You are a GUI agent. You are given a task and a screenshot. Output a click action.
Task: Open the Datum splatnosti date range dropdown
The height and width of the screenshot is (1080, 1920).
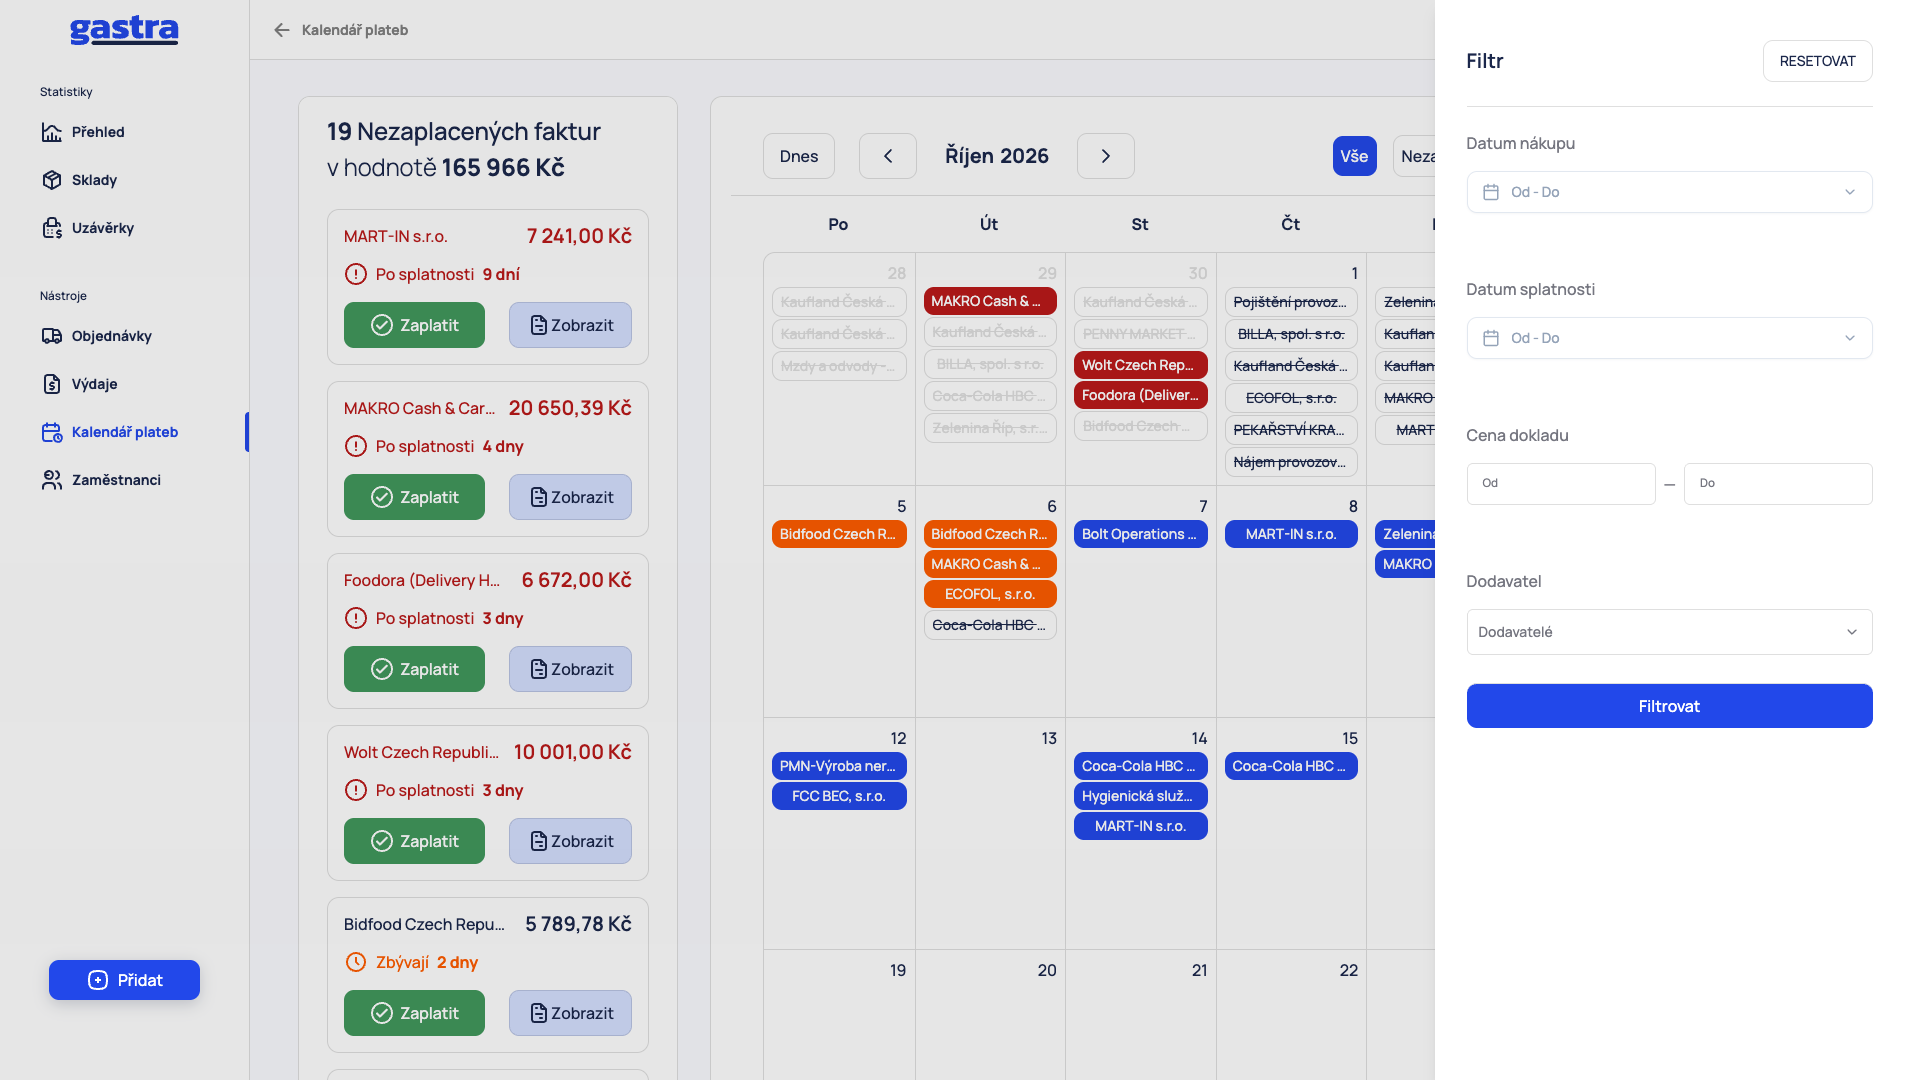click(1669, 338)
